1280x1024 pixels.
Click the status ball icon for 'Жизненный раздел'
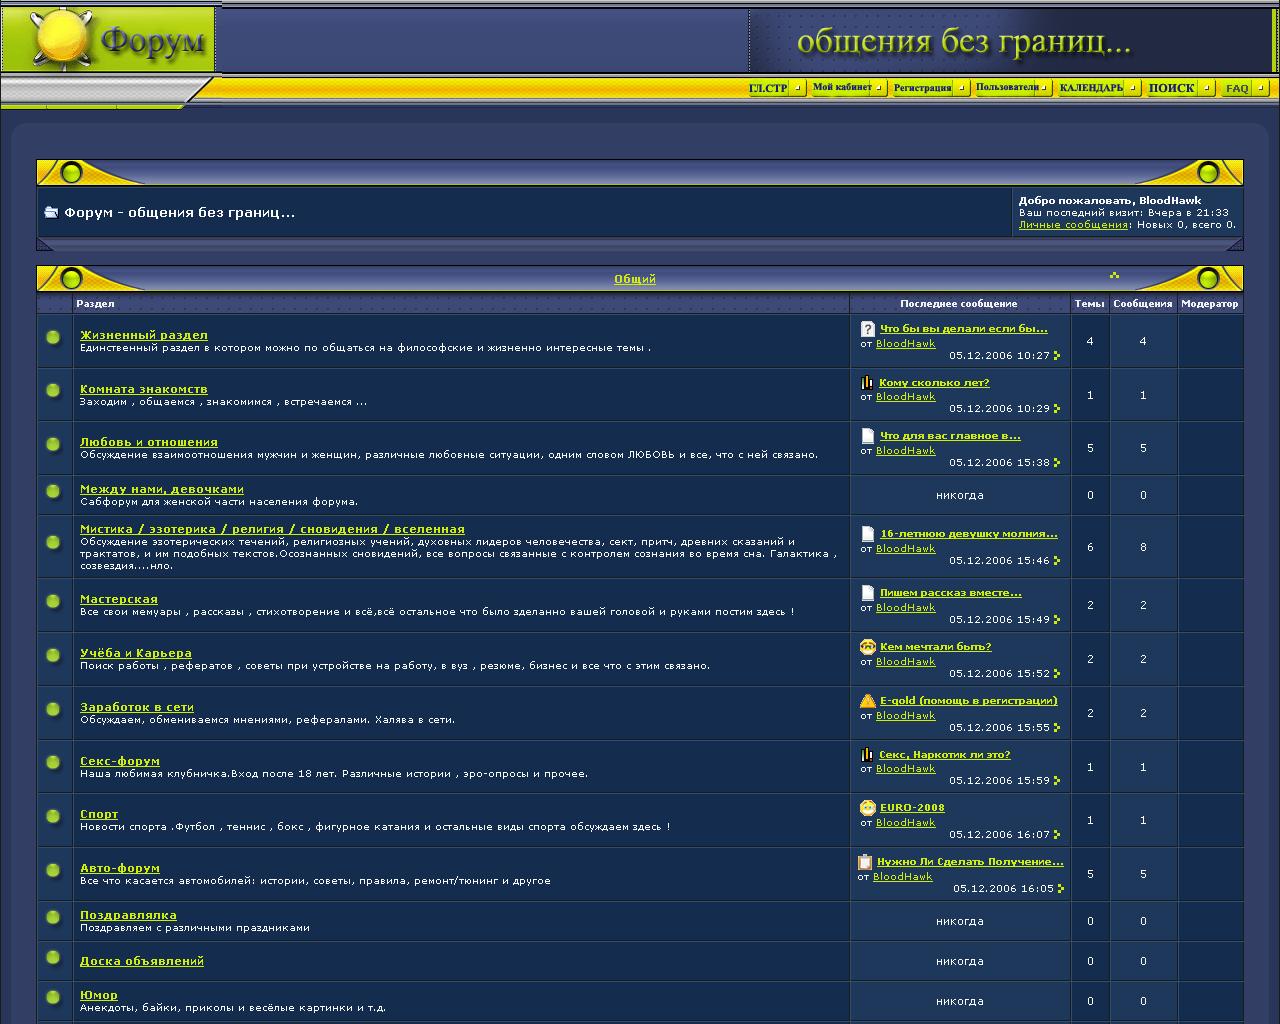point(54,338)
